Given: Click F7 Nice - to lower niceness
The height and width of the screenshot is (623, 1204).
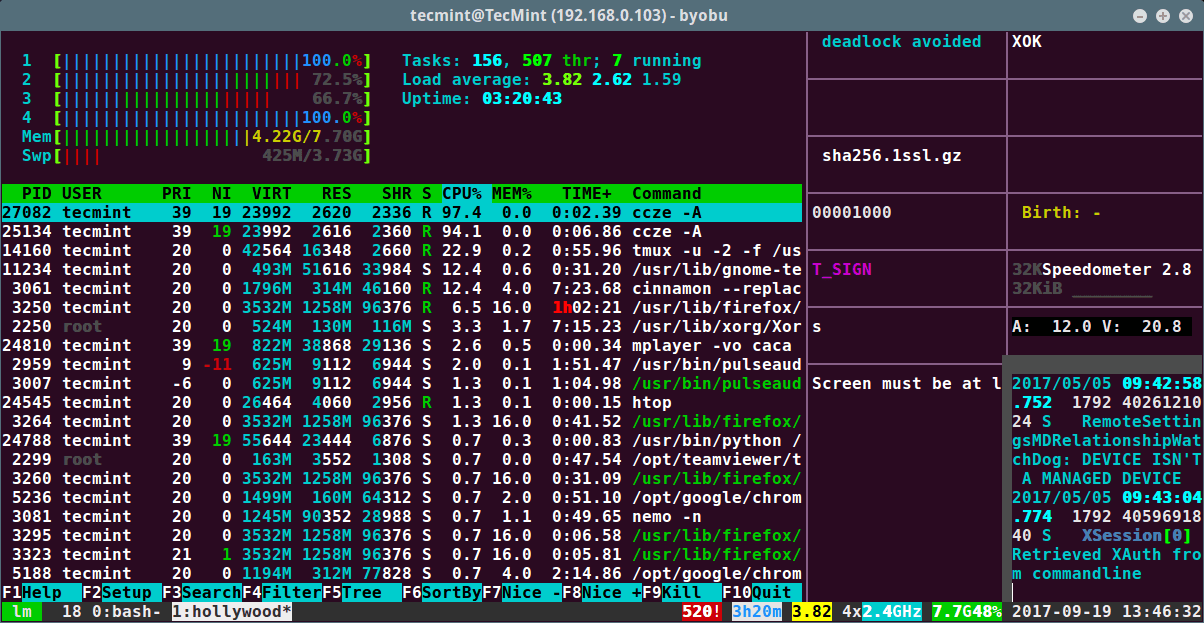Looking at the screenshot, I should tap(522, 592).
